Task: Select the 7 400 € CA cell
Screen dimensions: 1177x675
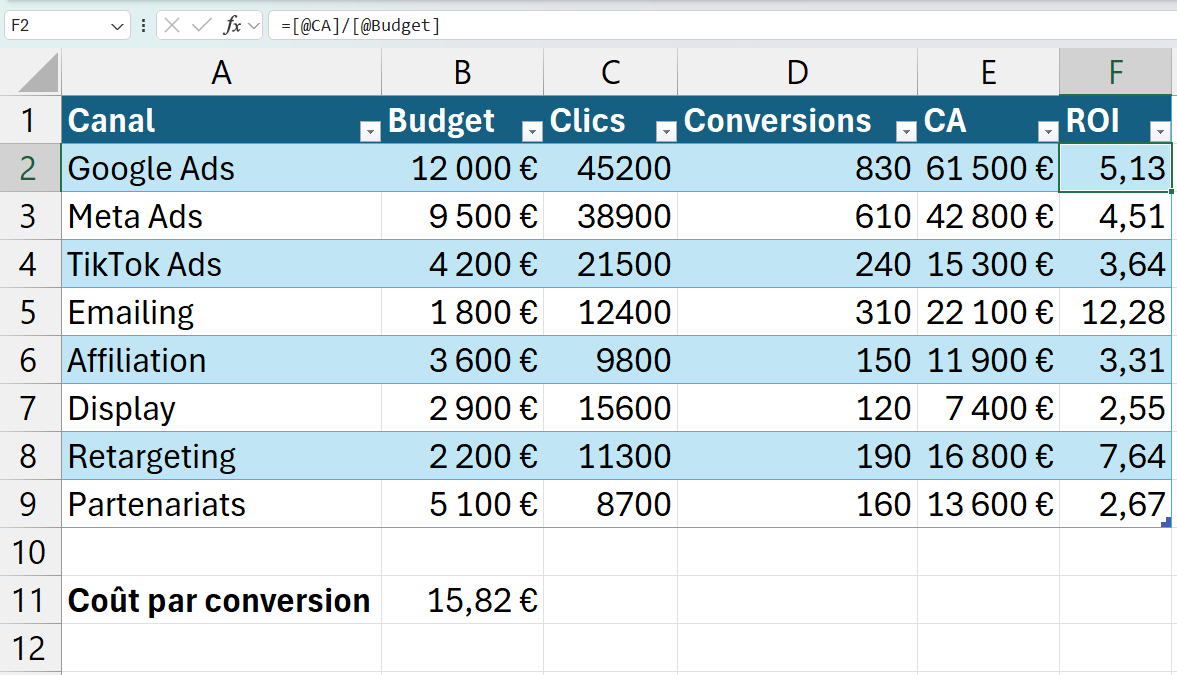Action: coord(989,408)
